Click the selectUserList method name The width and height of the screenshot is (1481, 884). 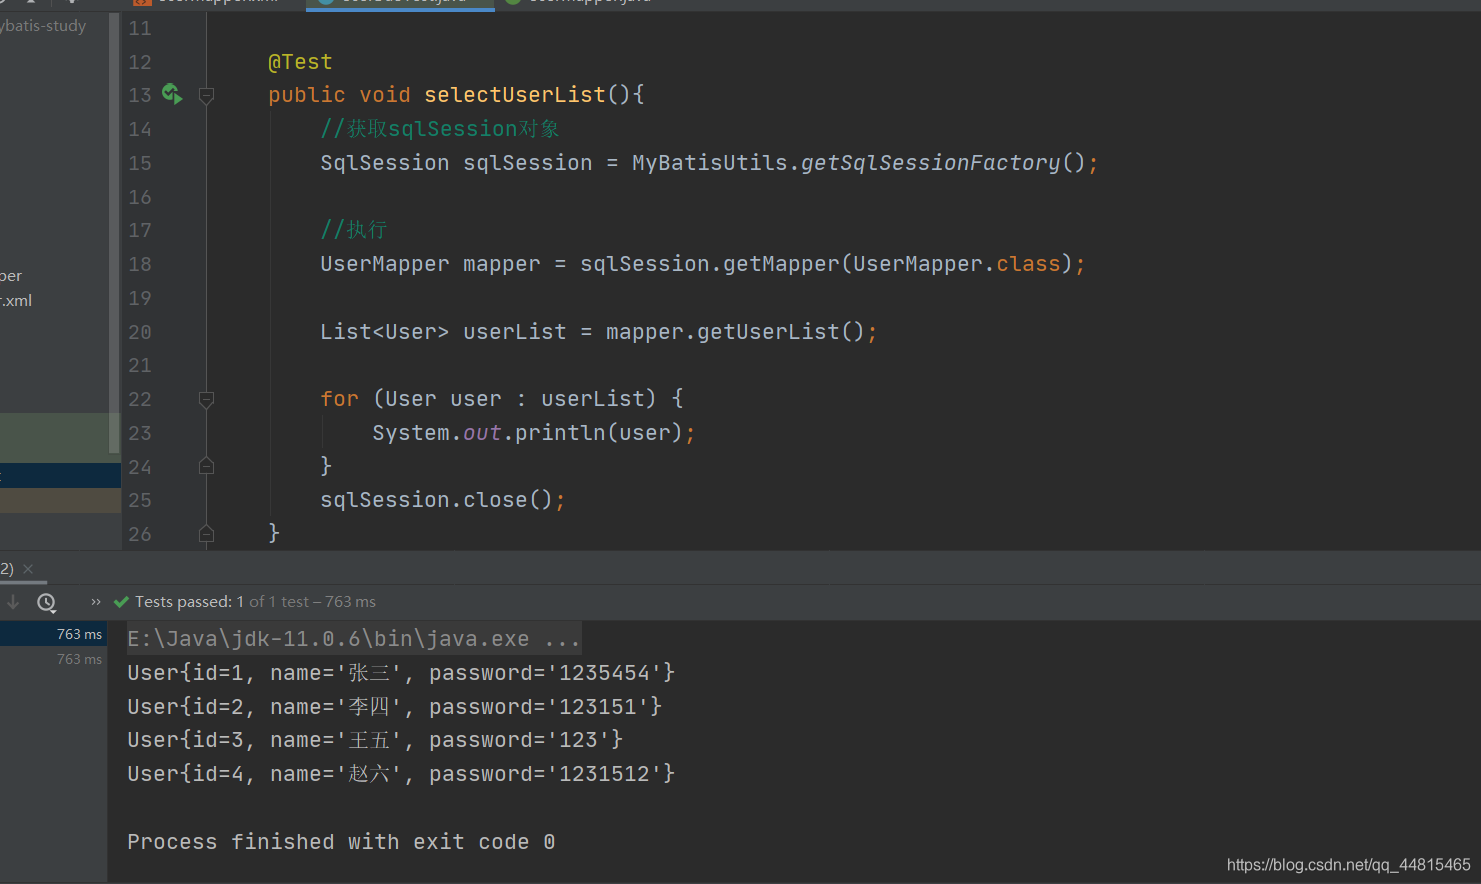pos(515,95)
